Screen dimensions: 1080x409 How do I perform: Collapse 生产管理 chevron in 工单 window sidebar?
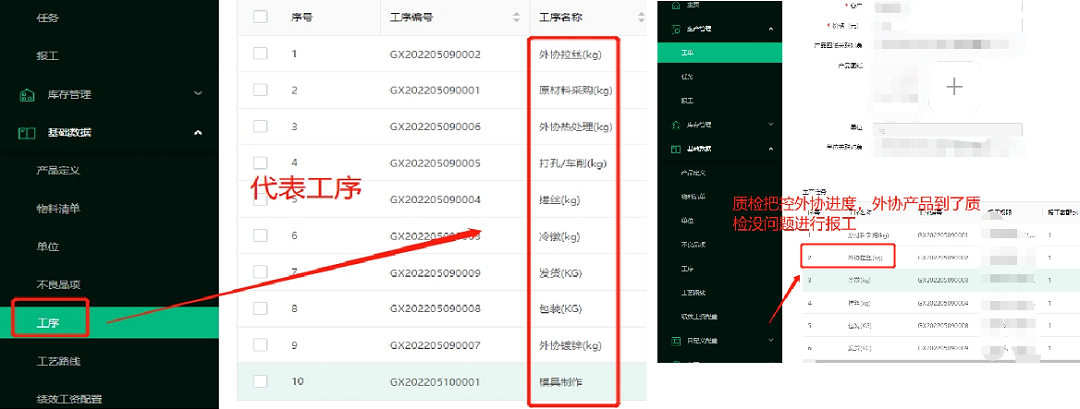tap(771, 29)
